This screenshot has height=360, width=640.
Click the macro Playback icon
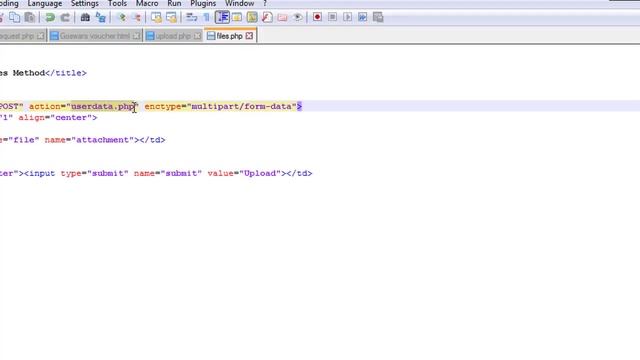(347, 17)
